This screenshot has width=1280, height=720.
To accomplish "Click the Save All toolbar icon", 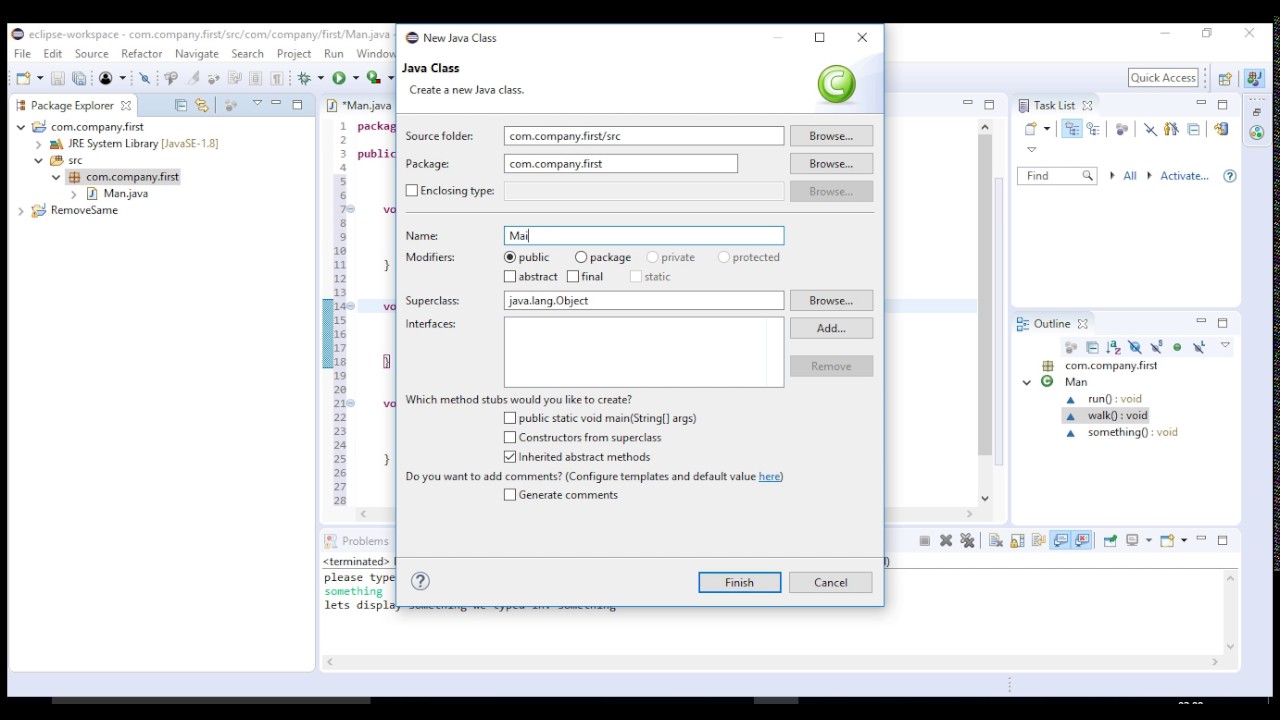I will pos(79,78).
